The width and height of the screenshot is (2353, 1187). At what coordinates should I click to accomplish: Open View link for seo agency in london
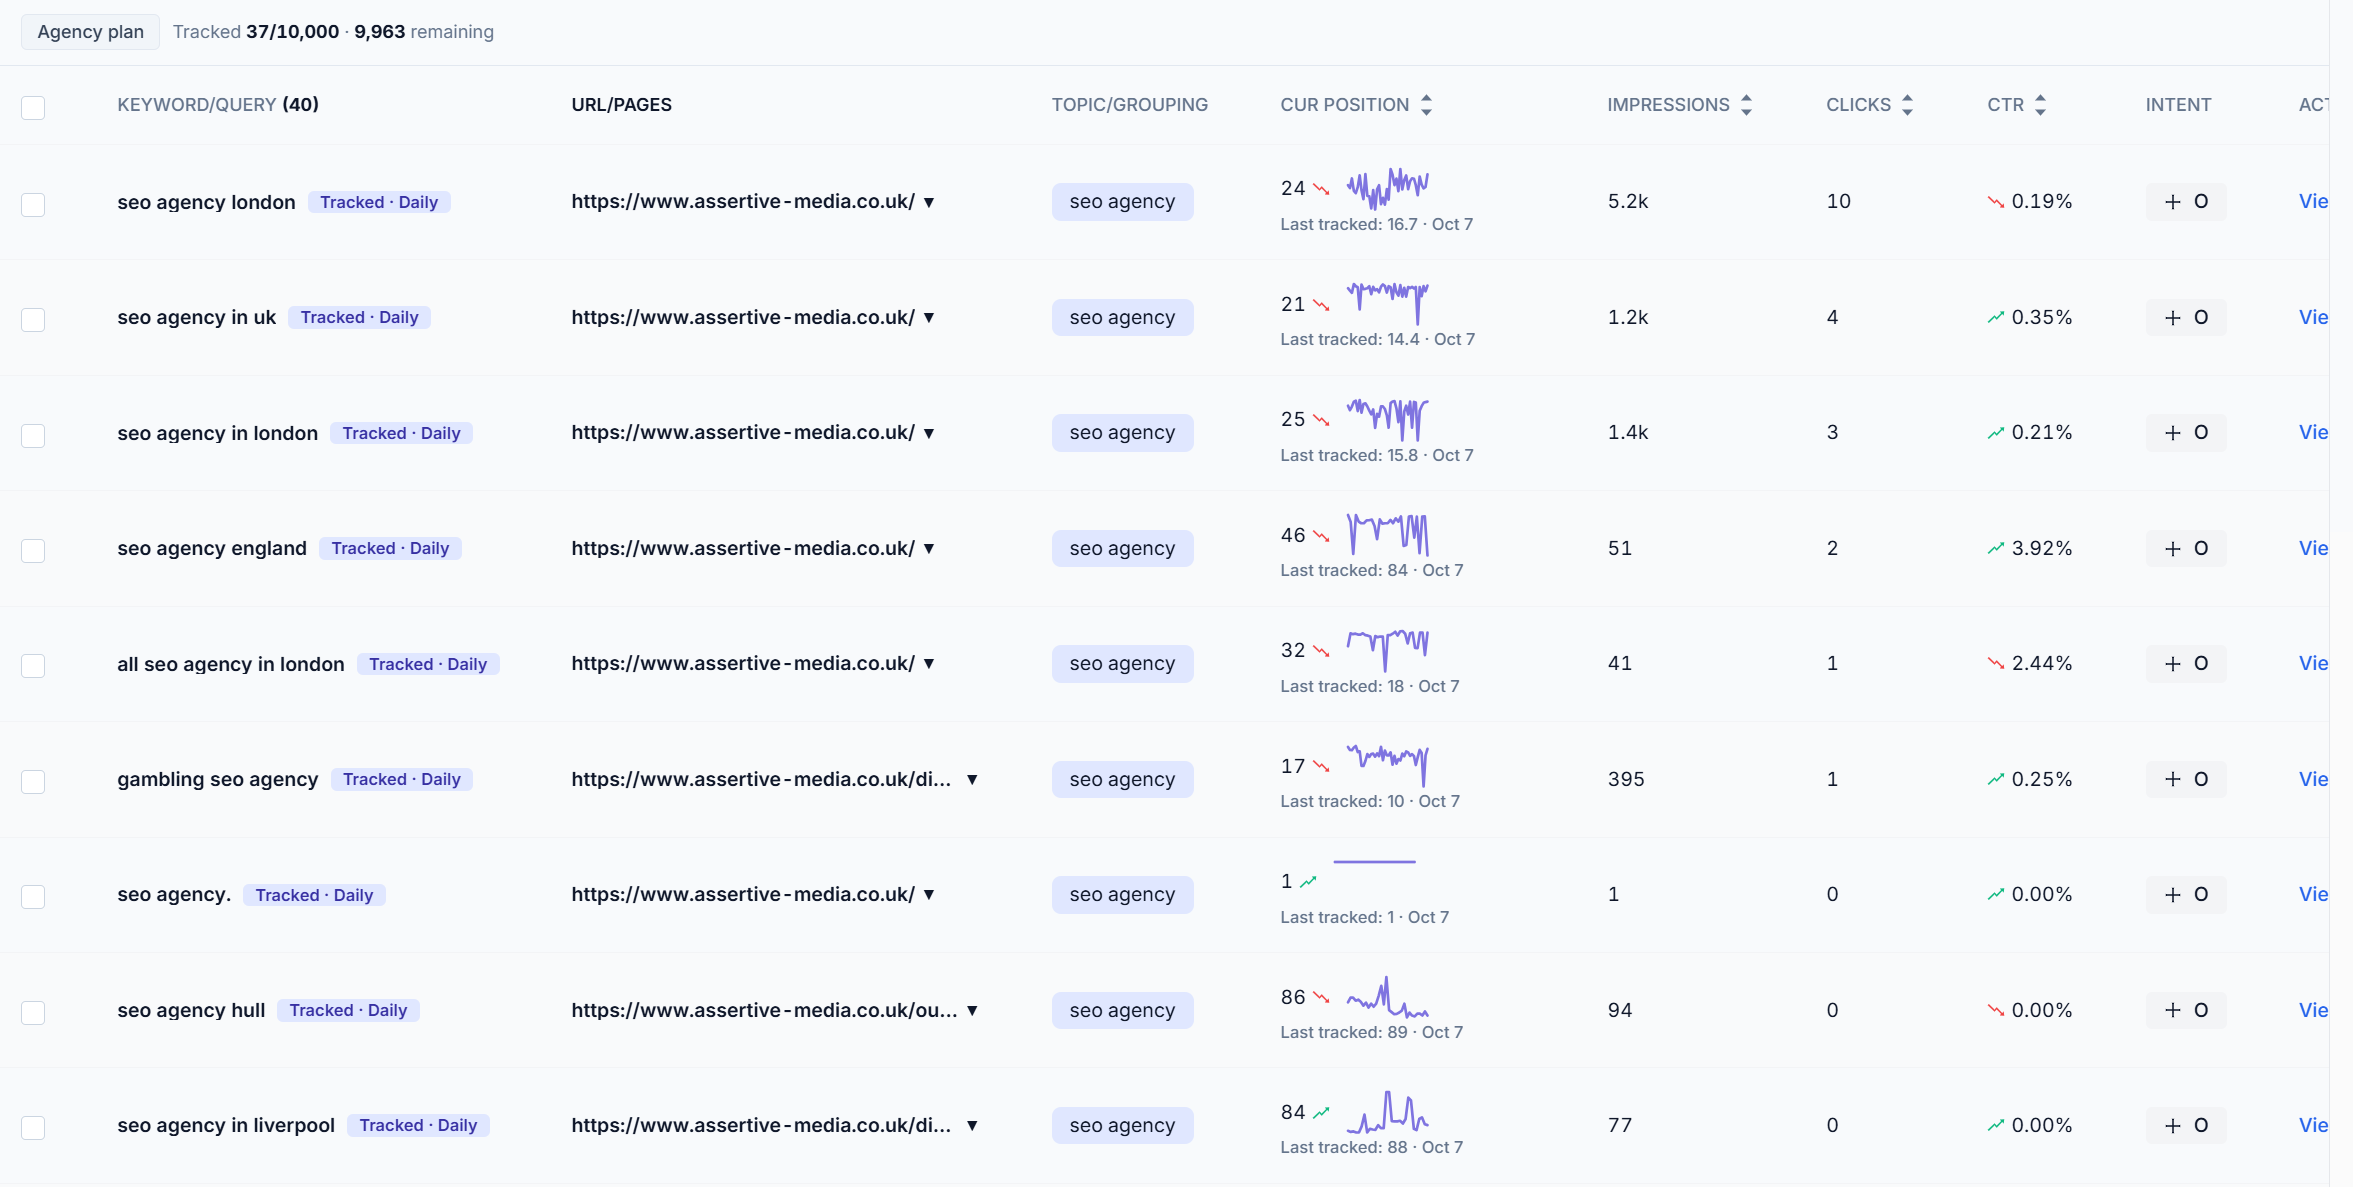click(x=2313, y=432)
